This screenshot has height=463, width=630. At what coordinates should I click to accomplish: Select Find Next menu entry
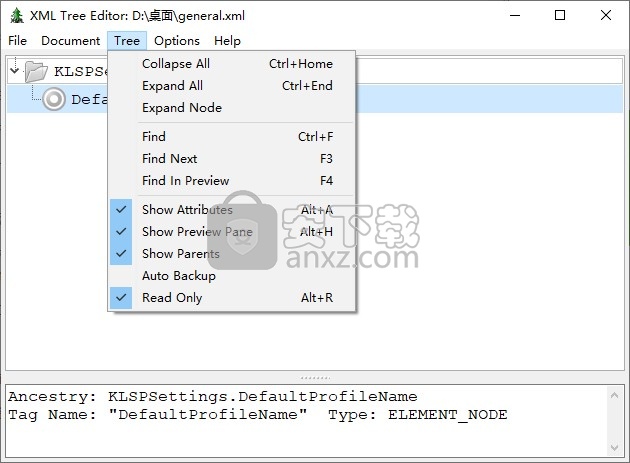click(x=232, y=159)
